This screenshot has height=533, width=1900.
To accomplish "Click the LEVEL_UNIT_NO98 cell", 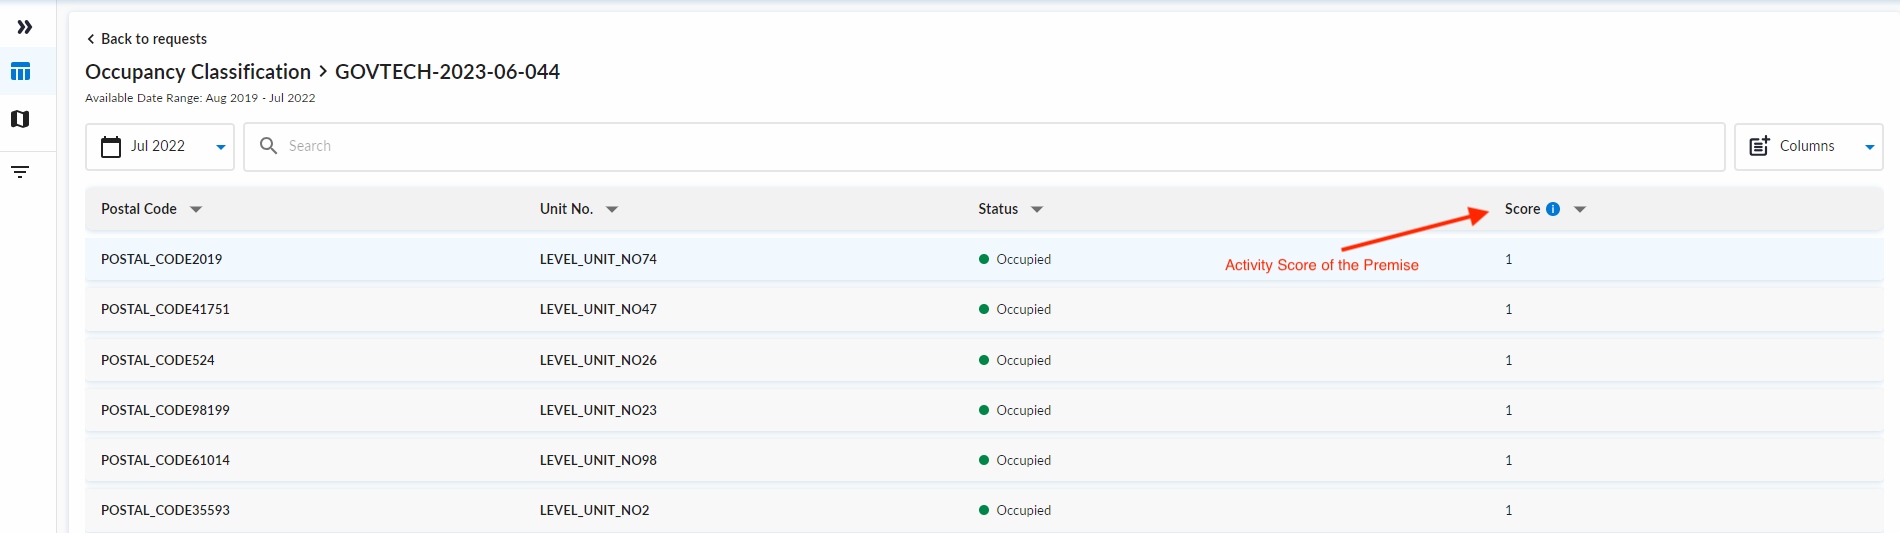I will click(598, 460).
